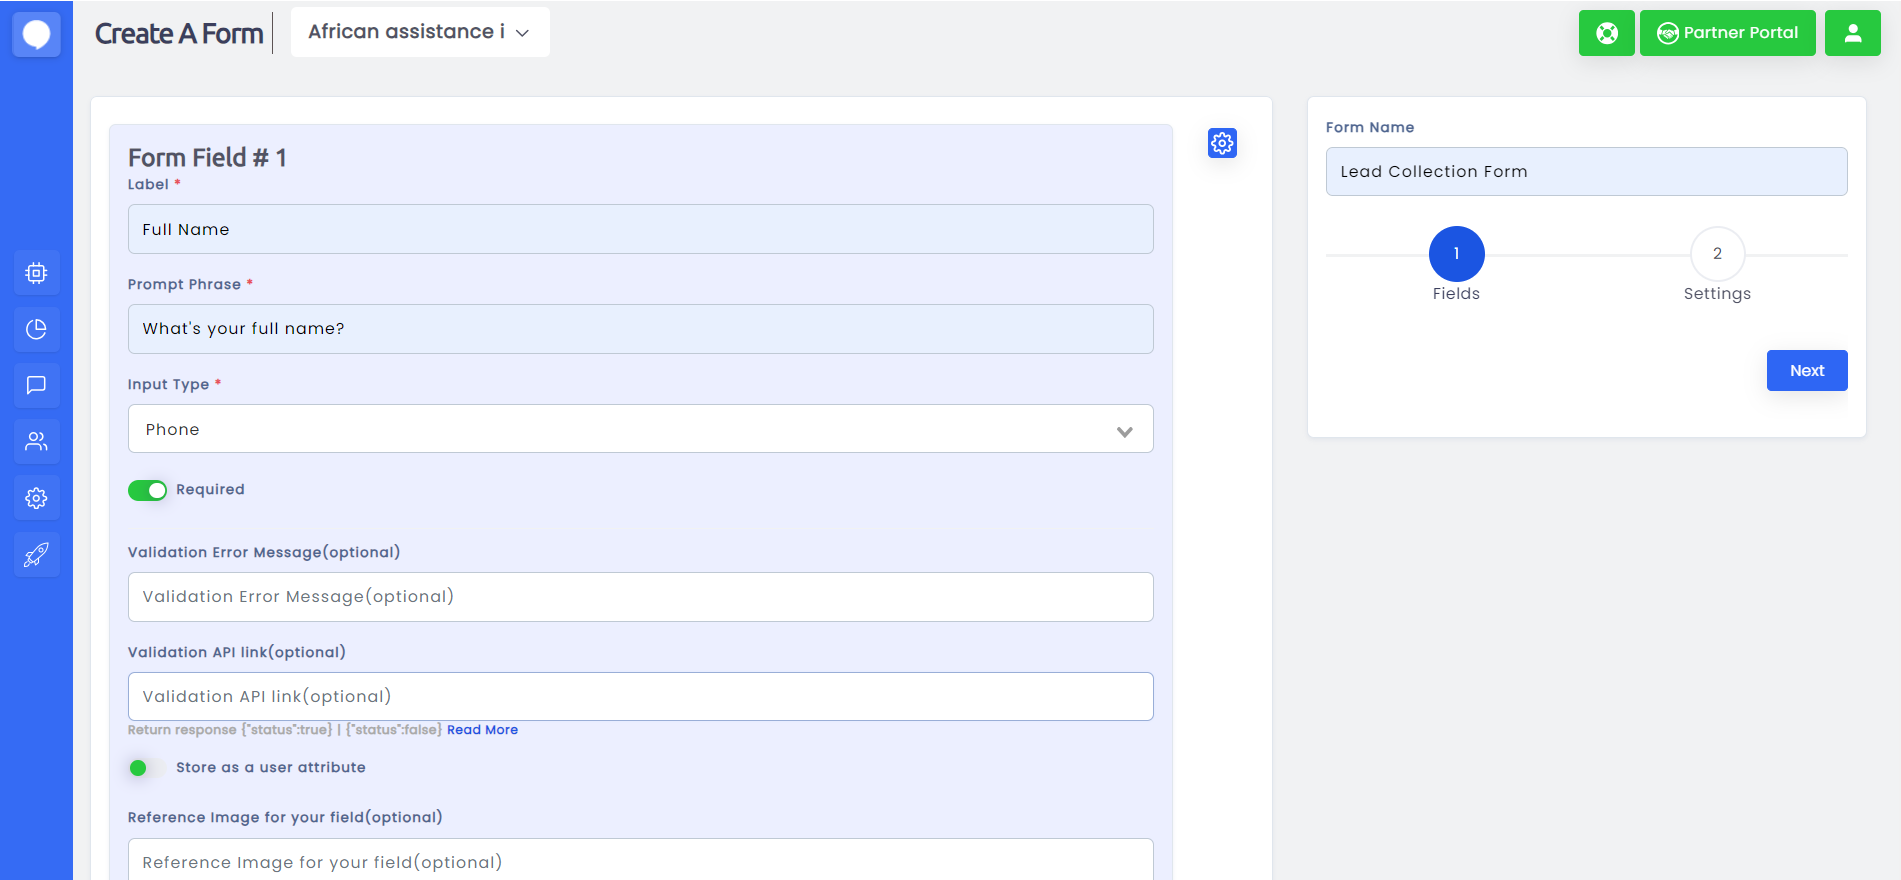Click the Label field with Full Name
Viewport: 1901px width, 880px height.
pos(640,229)
